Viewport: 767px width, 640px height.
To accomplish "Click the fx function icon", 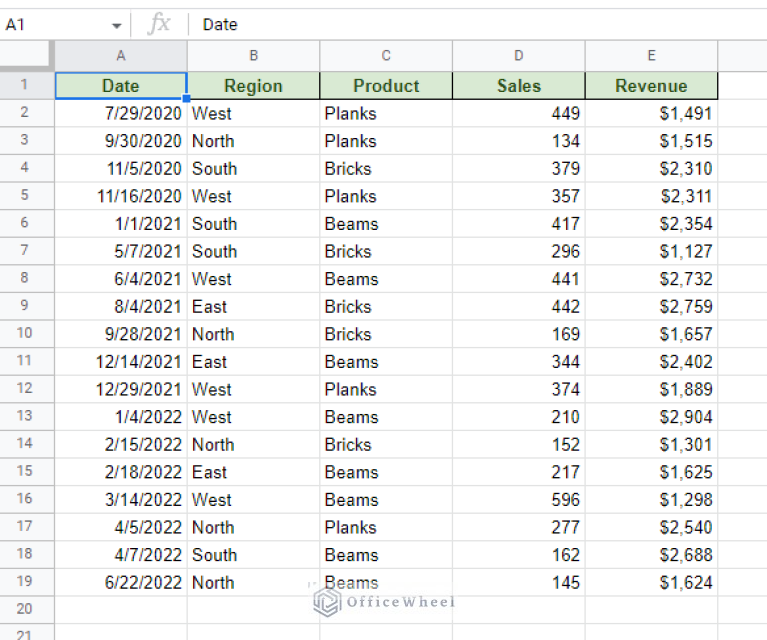I will point(159,24).
